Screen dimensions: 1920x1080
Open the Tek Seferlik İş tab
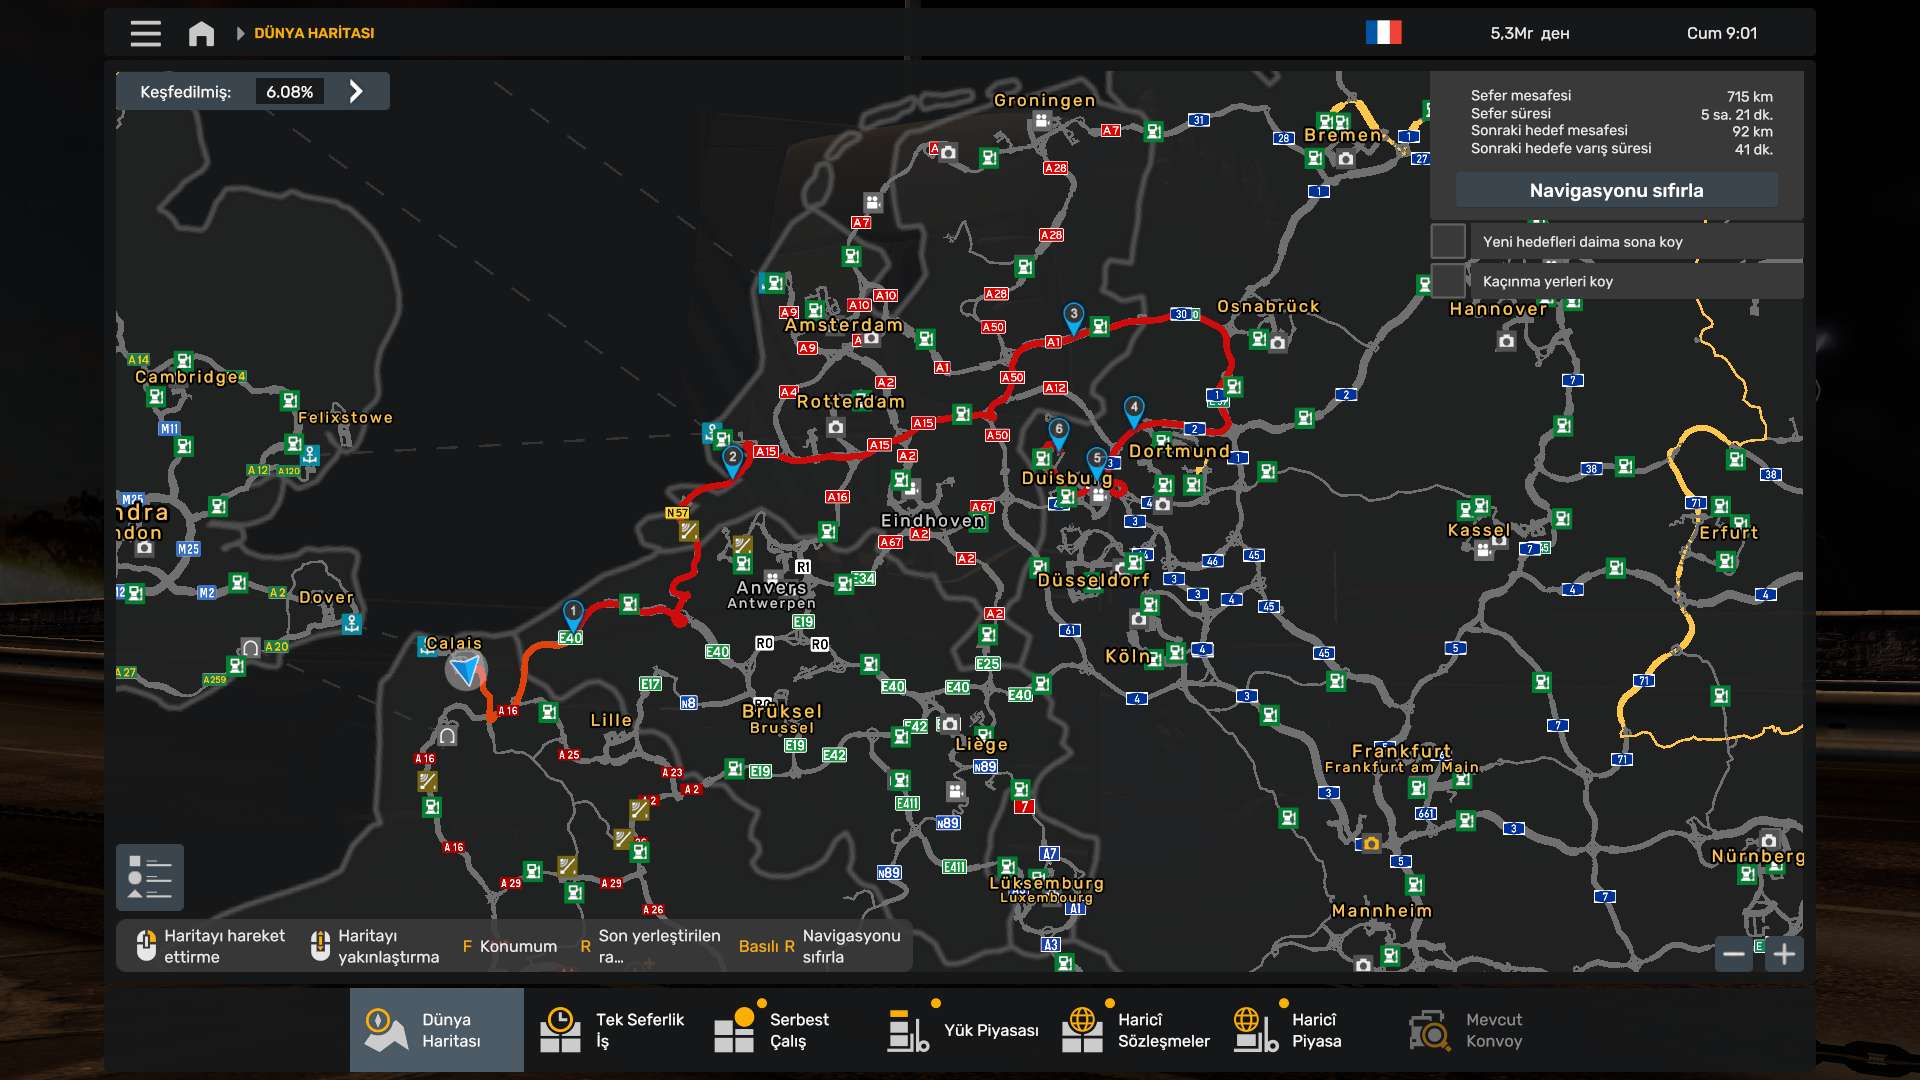point(611,1030)
